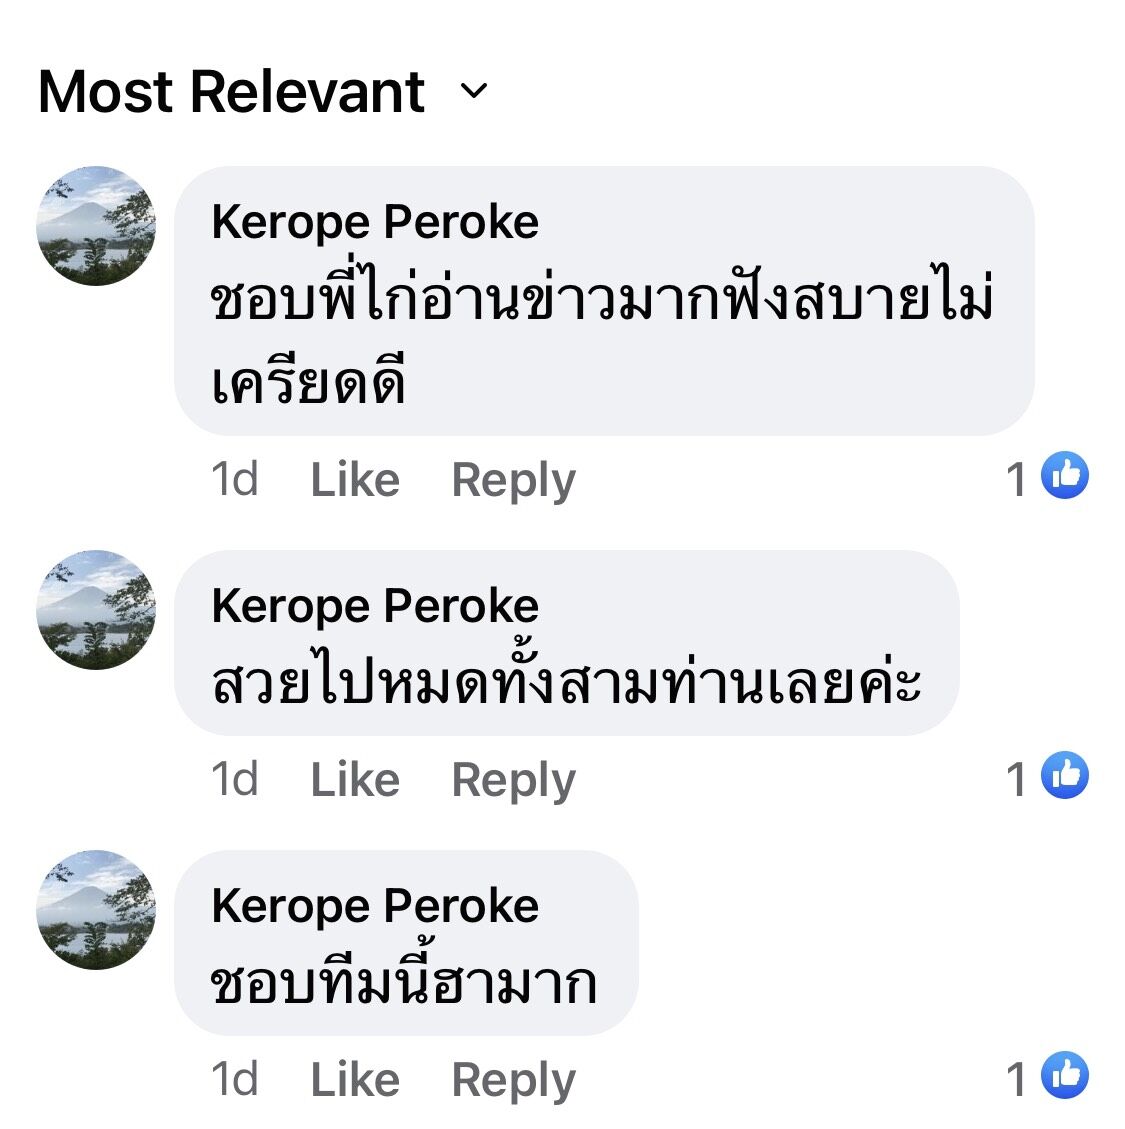Reply to the second comment
Image resolution: width=1125 pixels, height=1129 pixels.
[513, 777]
